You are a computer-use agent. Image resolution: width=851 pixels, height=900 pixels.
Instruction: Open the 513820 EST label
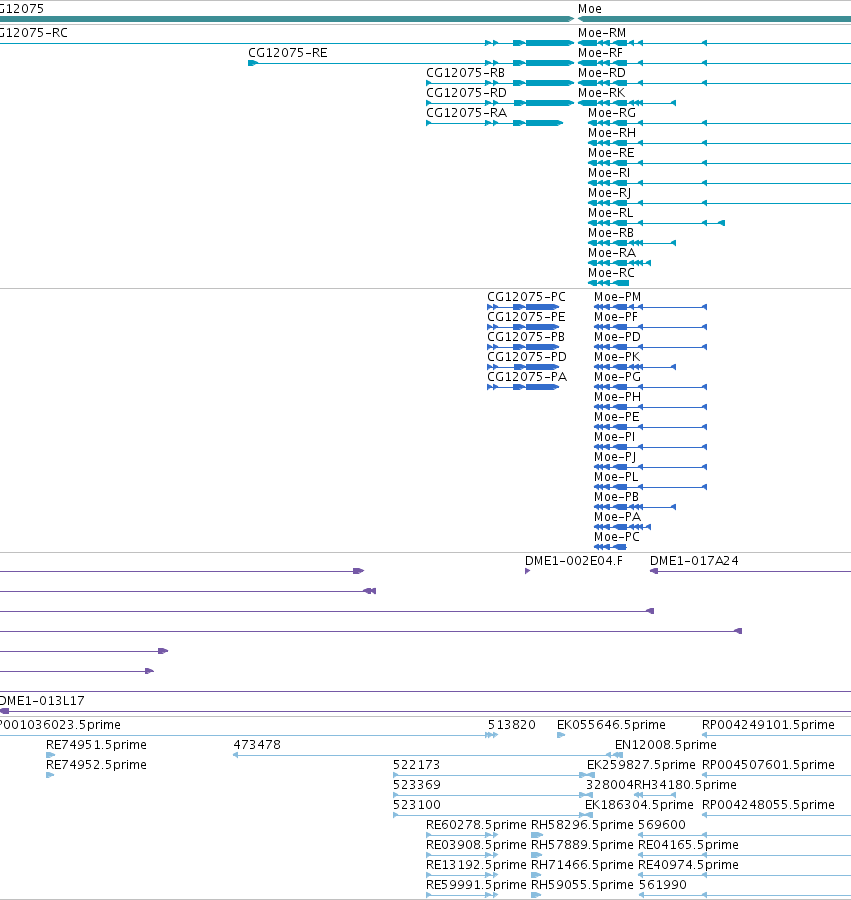pos(511,725)
